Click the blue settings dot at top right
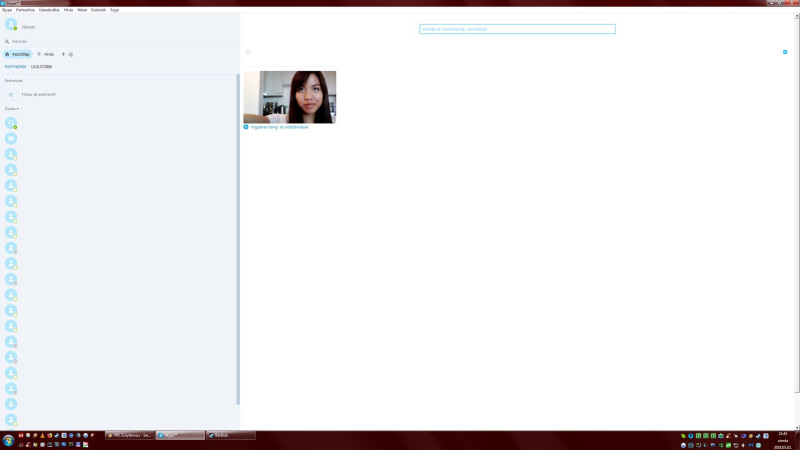Screen dimensions: 800x450 785,52
